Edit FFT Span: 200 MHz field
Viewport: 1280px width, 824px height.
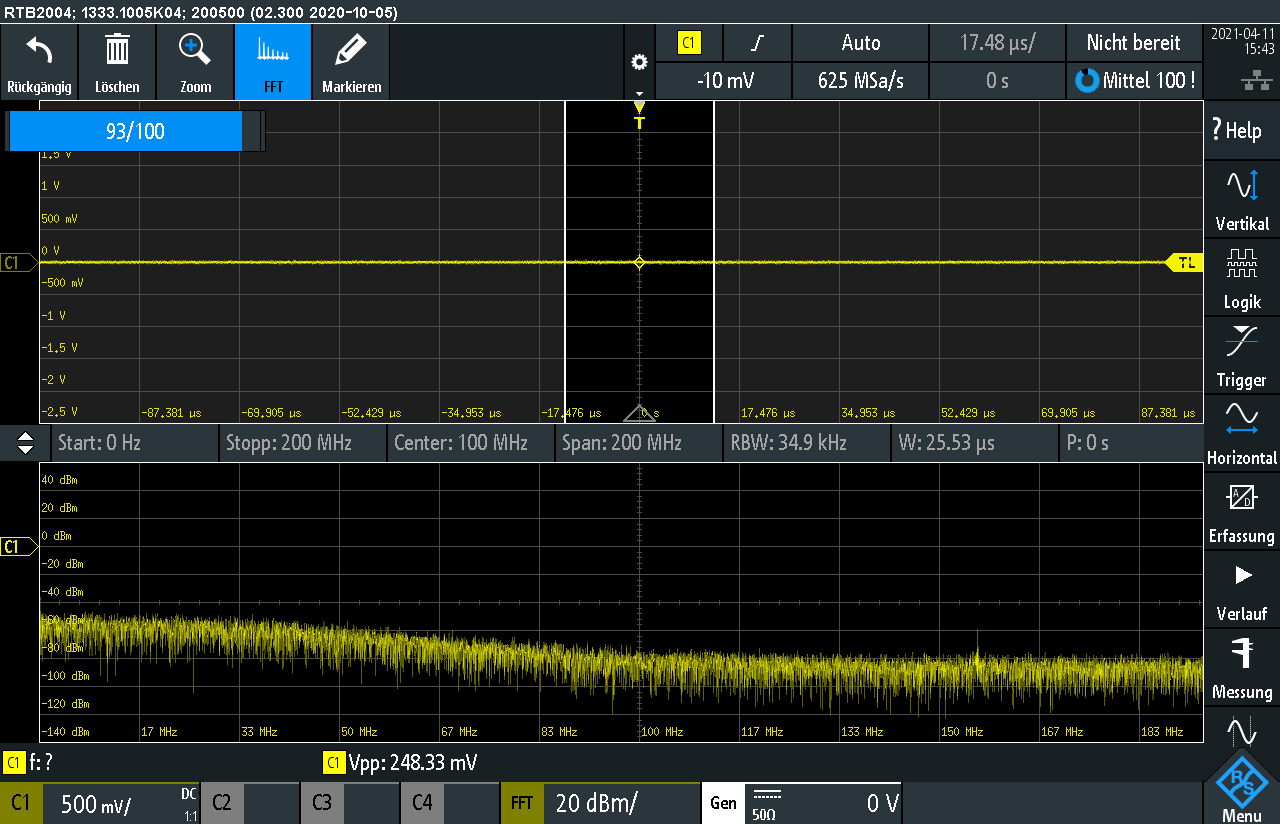(638, 442)
